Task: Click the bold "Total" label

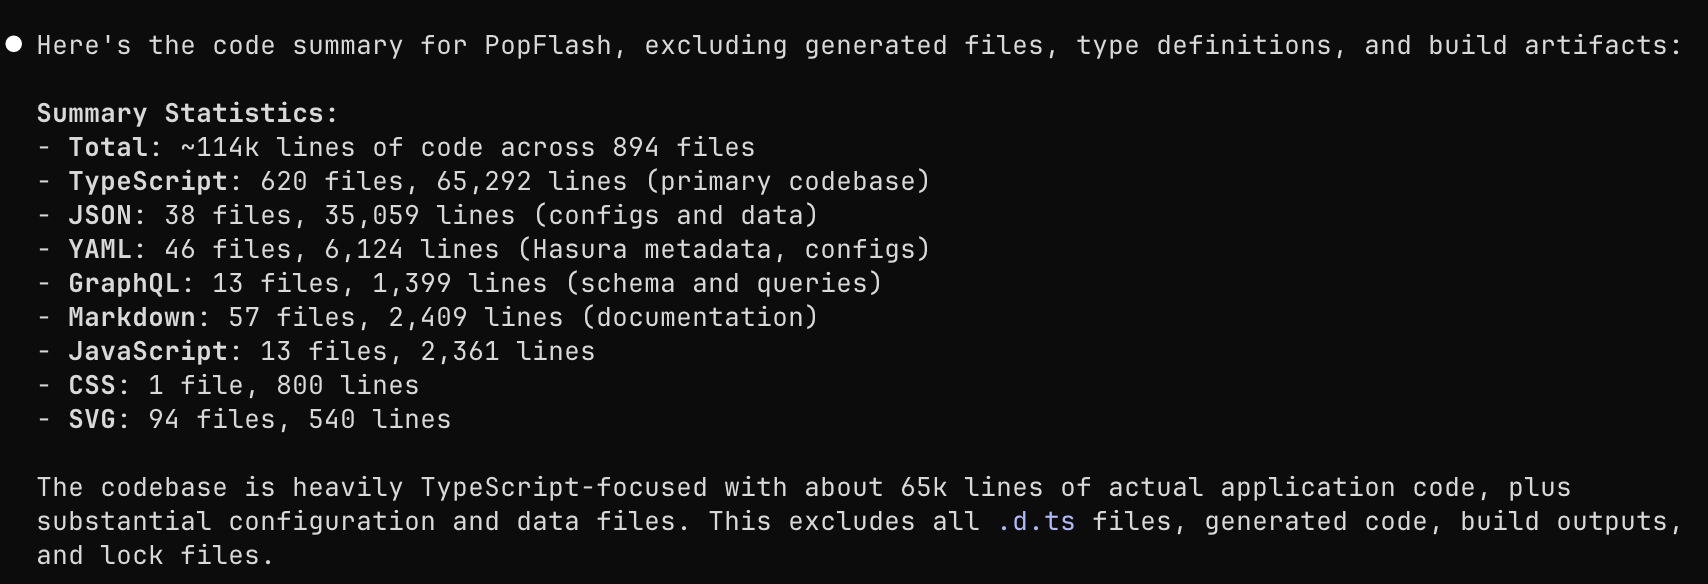Action: (x=108, y=148)
